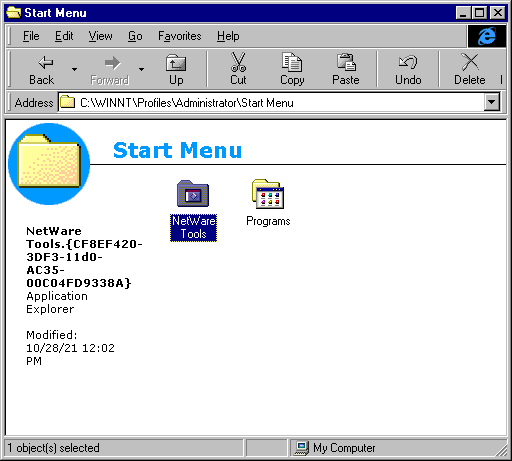Click the My Computer status bar icon
The height and width of the screenshot is (461, 512).
click(302, 448)
